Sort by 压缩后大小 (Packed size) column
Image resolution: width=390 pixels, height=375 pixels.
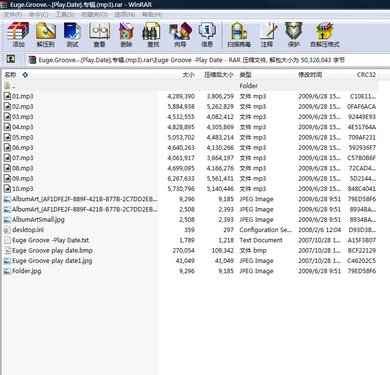point(219,75)
